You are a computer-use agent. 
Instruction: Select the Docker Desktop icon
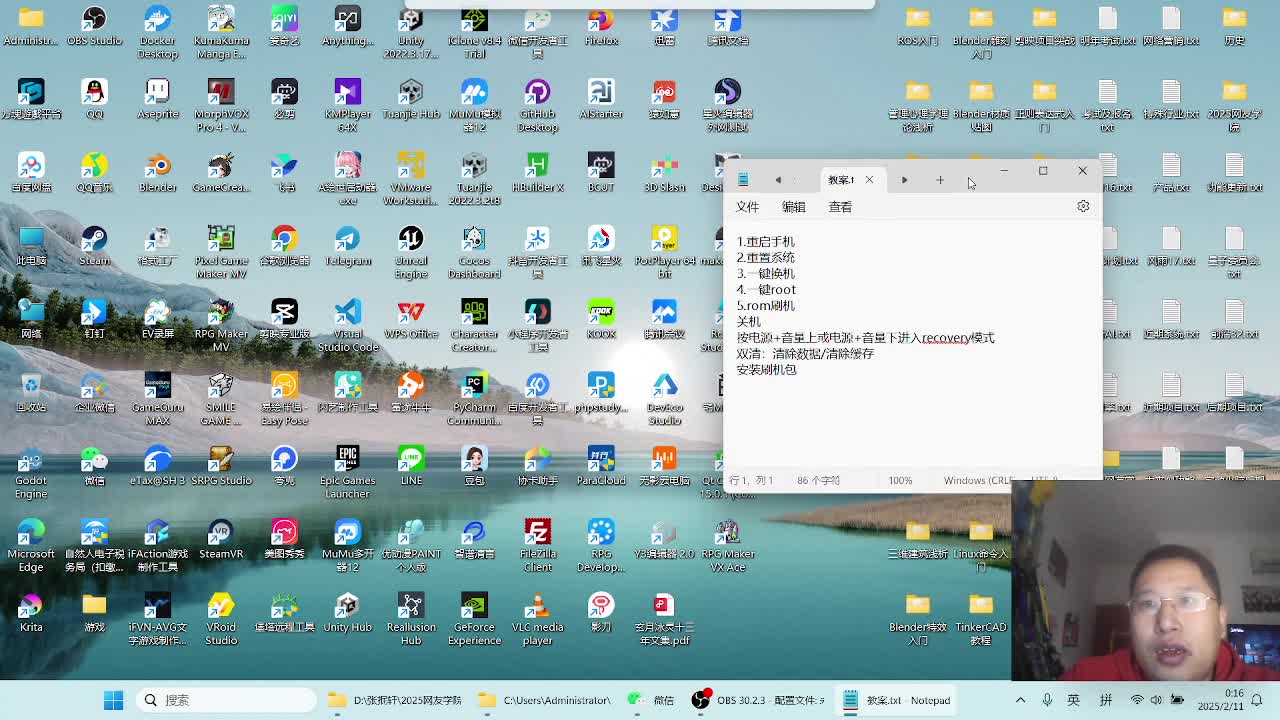[157, 33]
